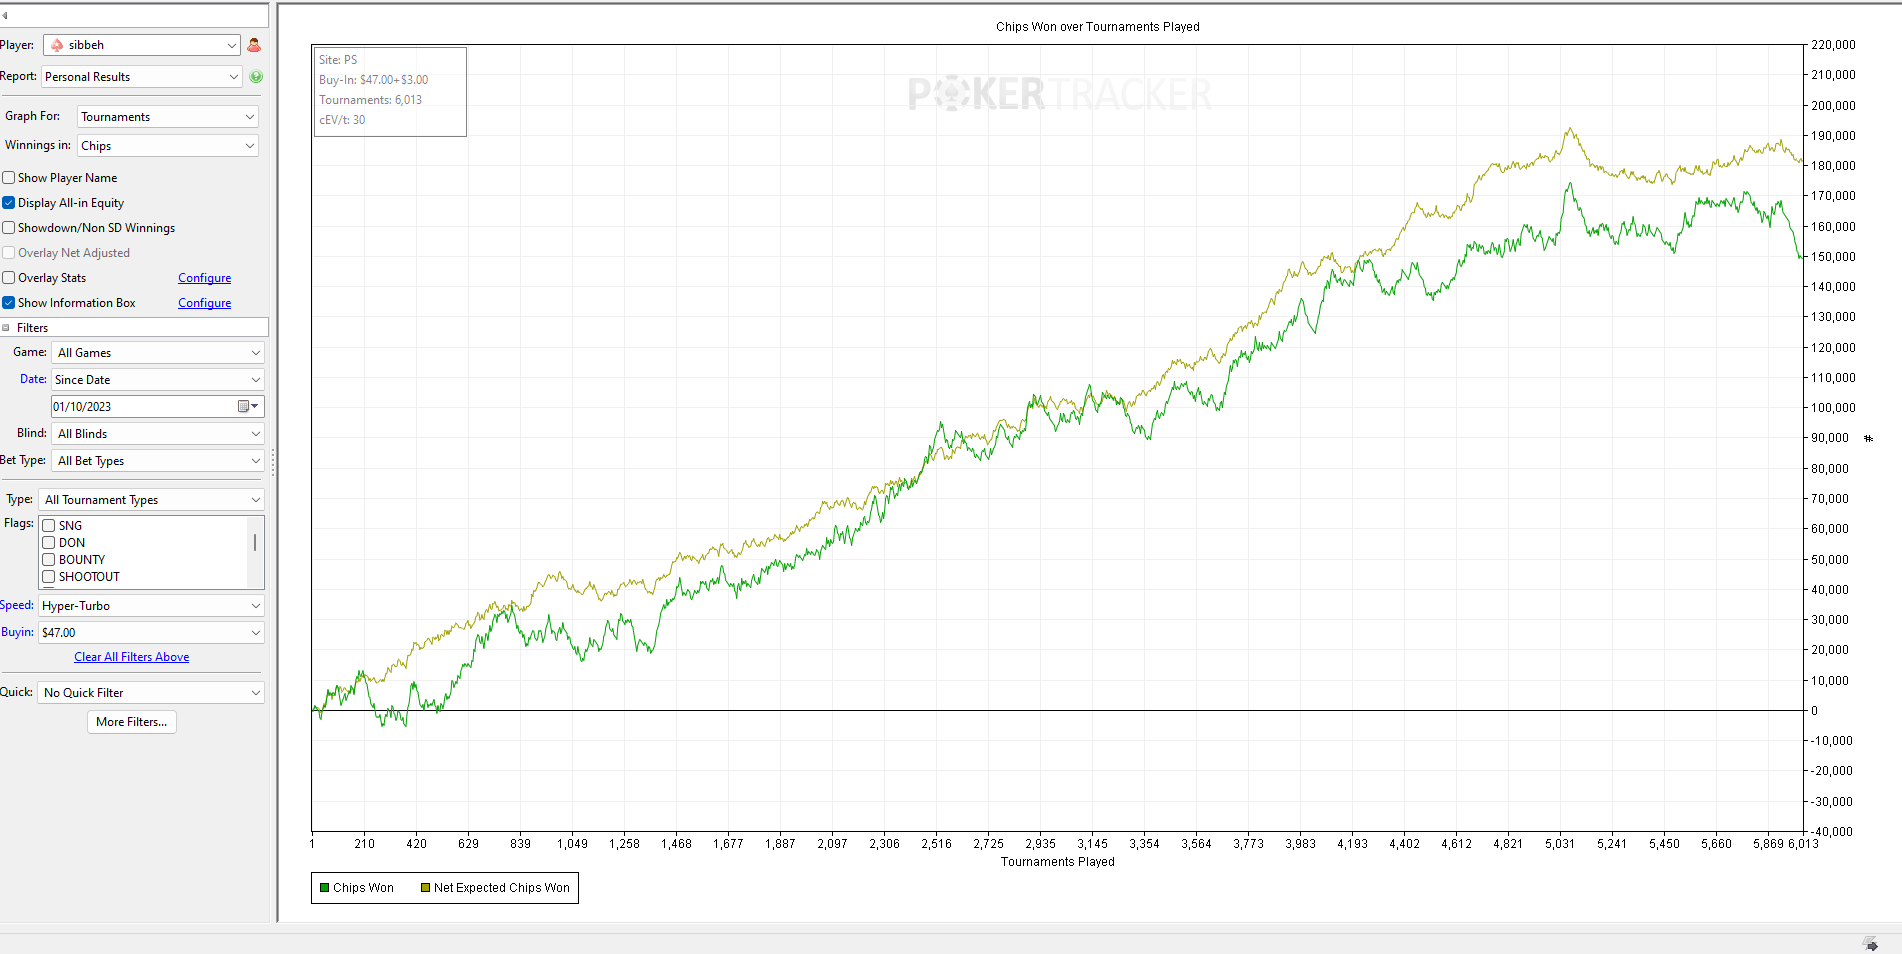Uncheck Display All-in Equity

click(x=9, y=203)
